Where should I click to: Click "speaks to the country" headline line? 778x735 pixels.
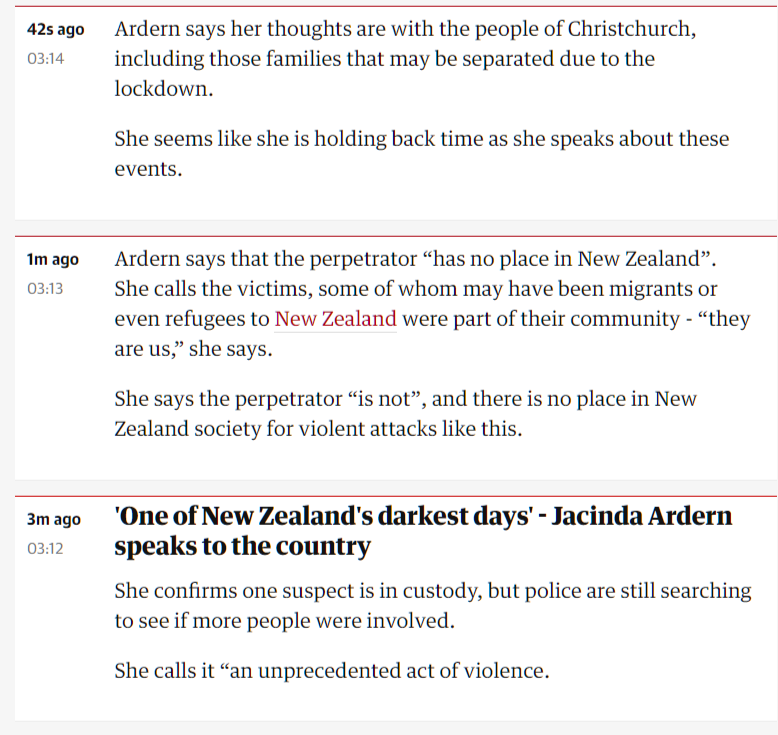pyautogui.click(x=242, y=546)
